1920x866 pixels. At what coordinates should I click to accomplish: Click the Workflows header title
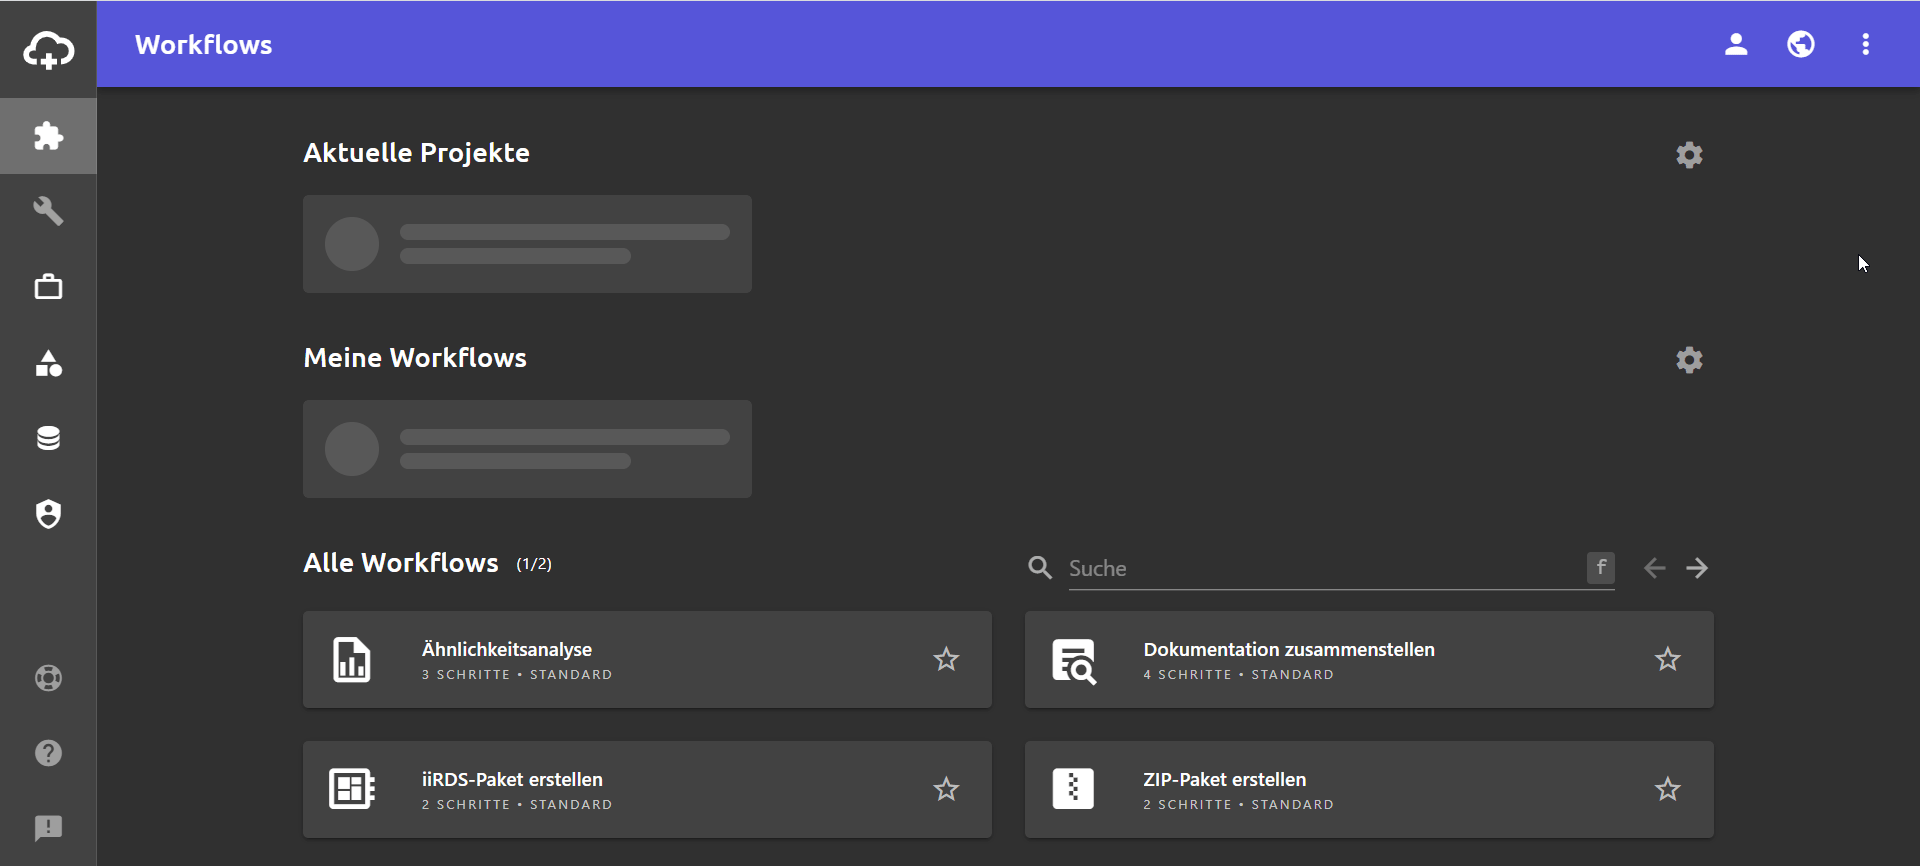(204, 45)
